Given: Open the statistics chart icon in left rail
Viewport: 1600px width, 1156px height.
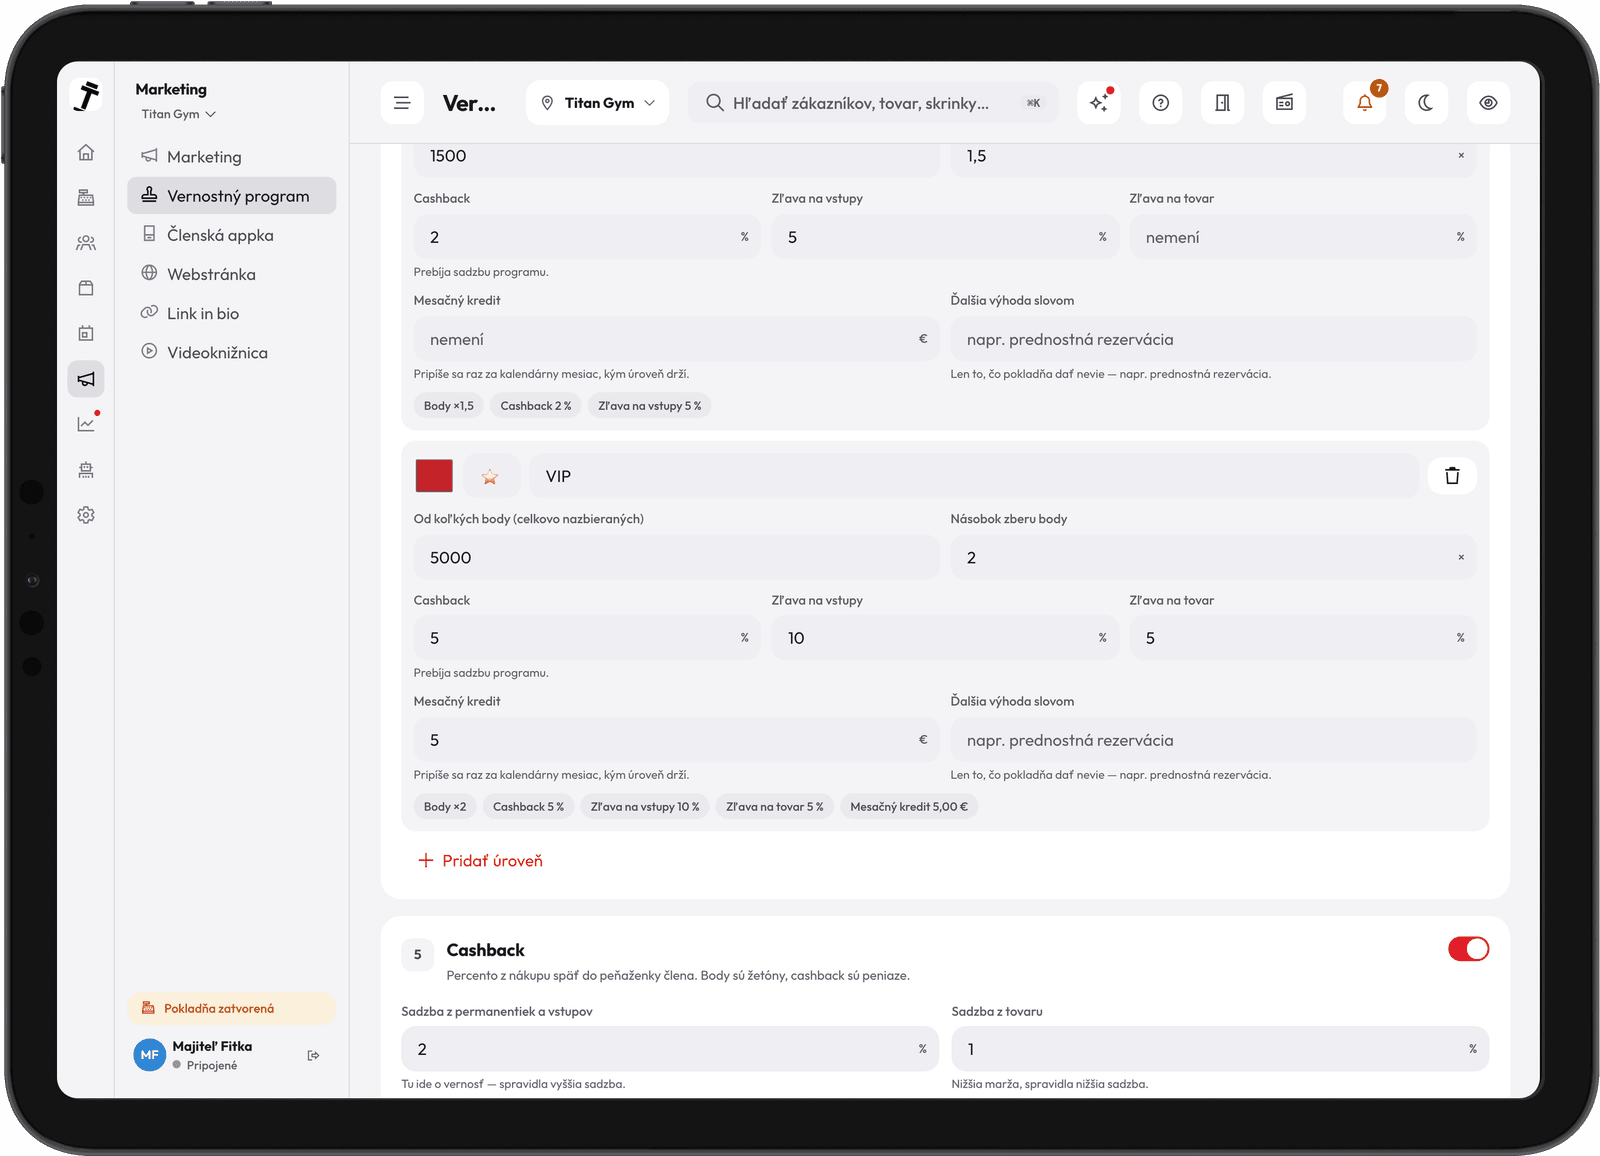Looking at the screenshot, I should pyautogui.click(x=86, y=424).
